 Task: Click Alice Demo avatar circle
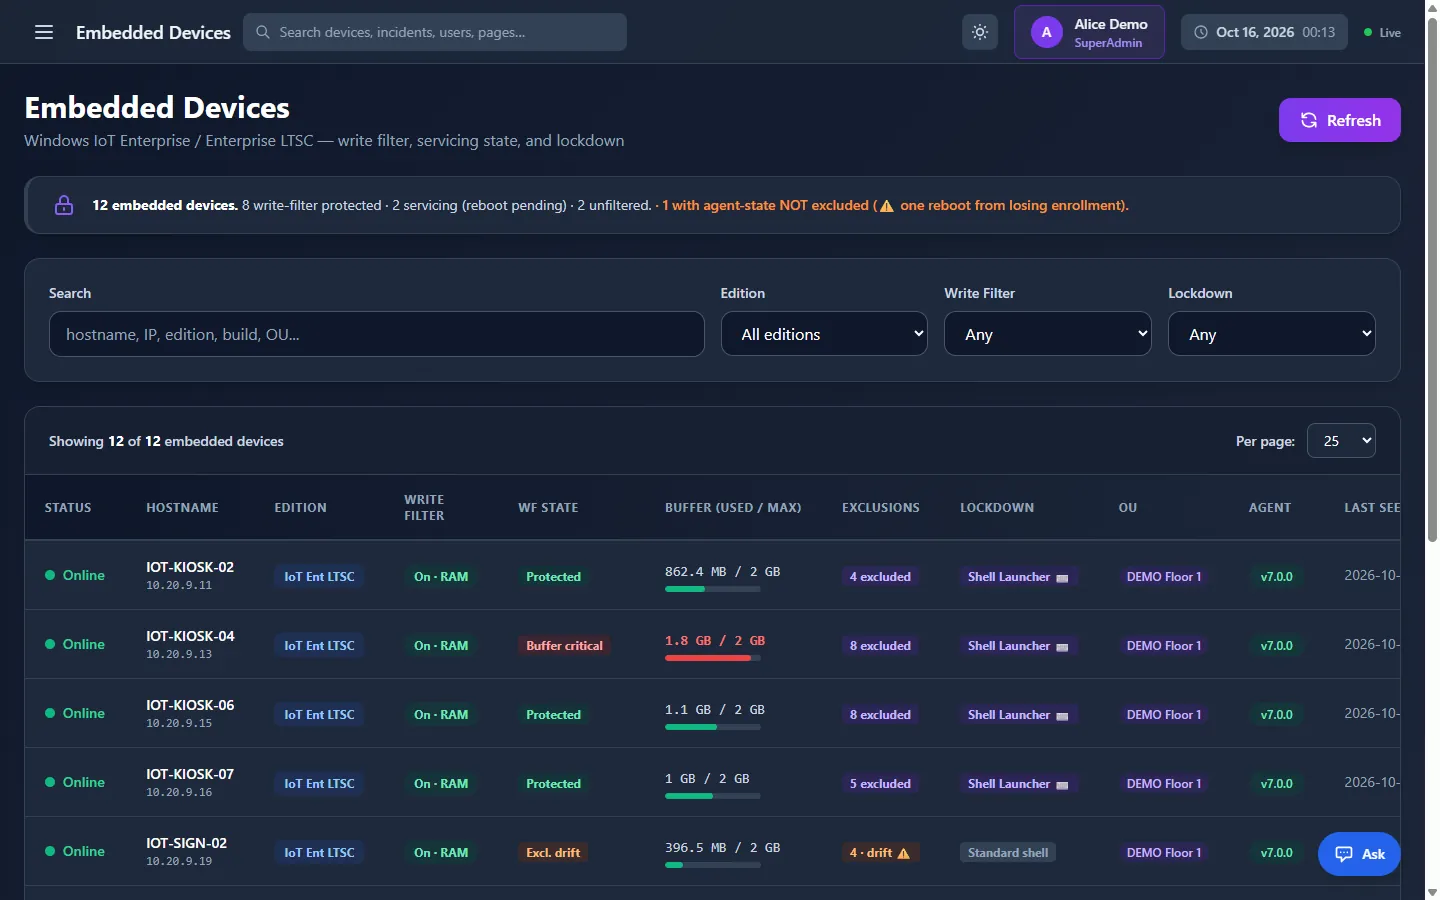(1047, 32)
